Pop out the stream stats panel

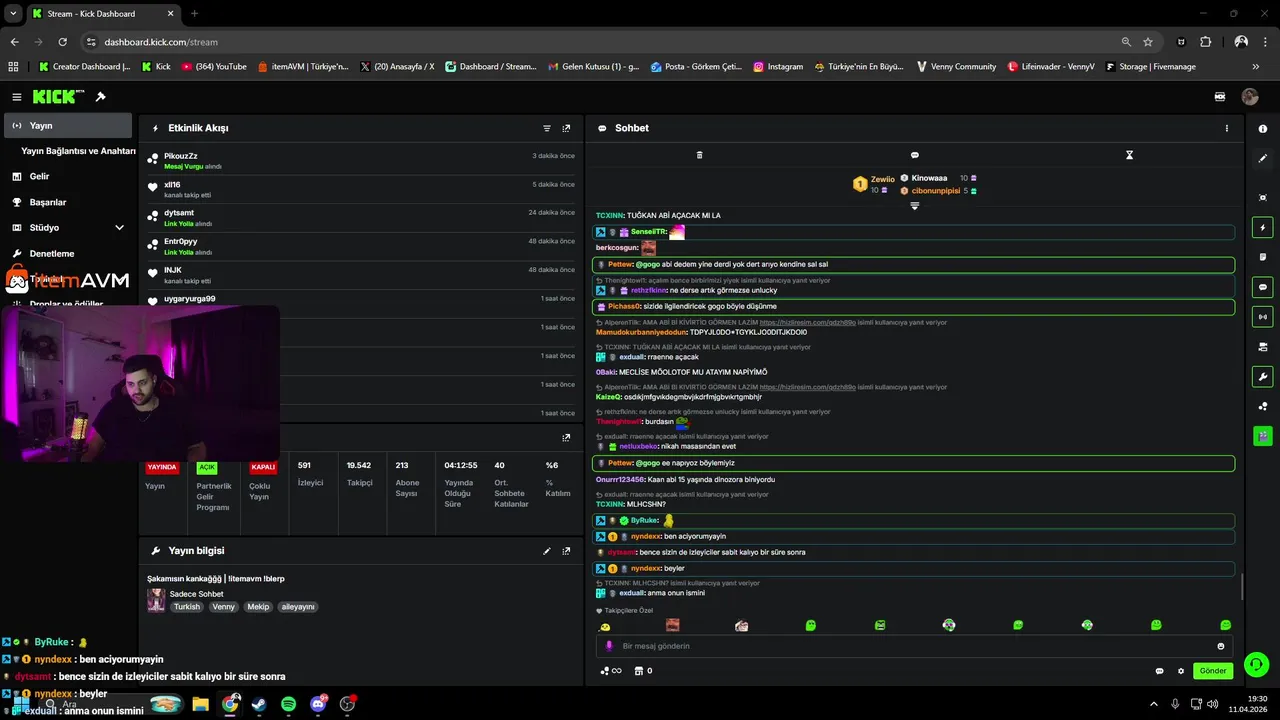click(566, 437)
